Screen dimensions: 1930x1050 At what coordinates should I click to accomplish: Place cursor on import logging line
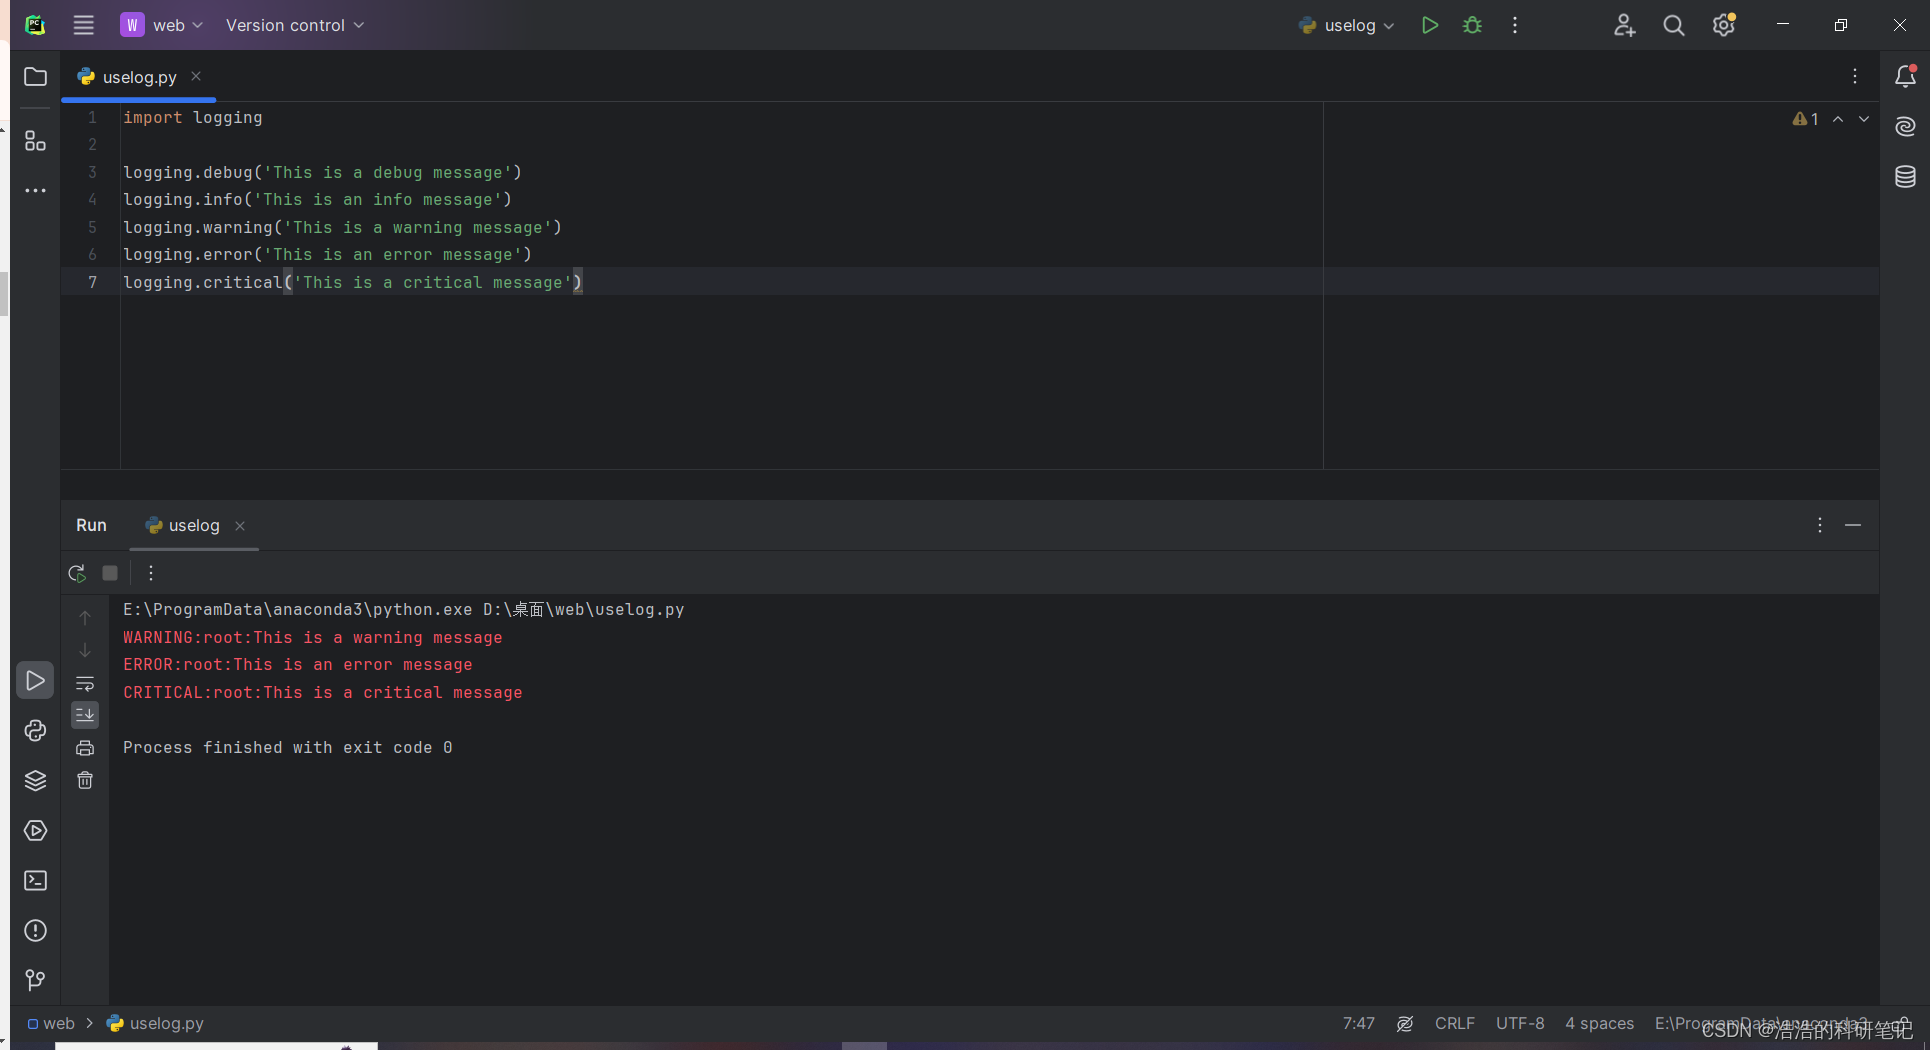coord(193,117)
